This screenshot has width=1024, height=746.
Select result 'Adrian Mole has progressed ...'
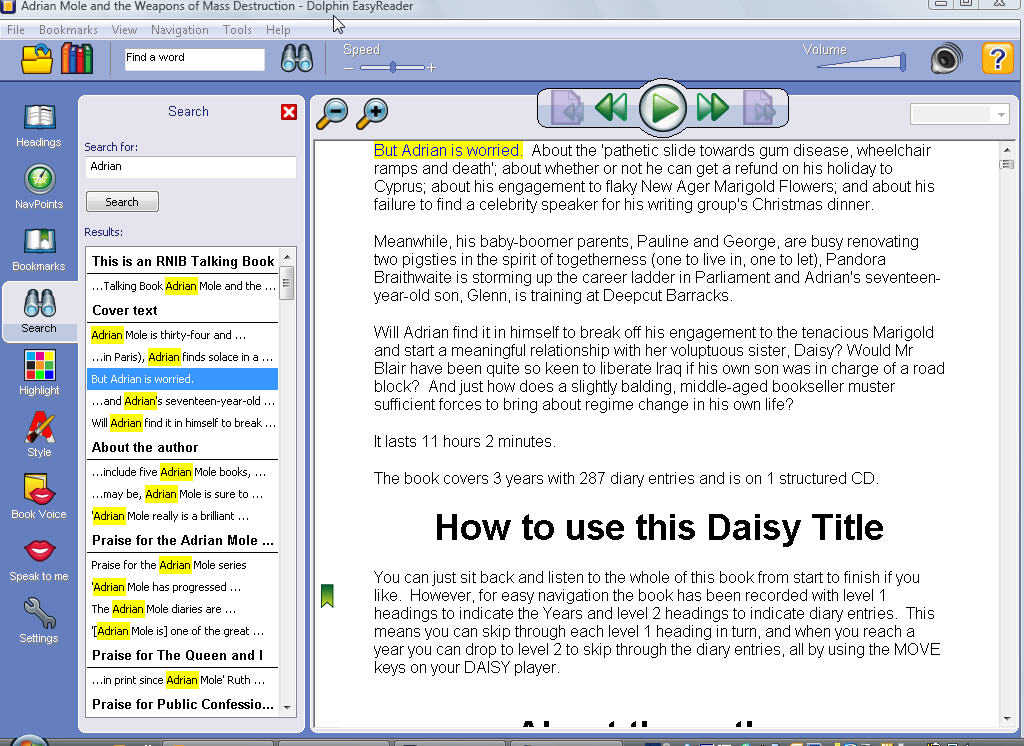183,587
